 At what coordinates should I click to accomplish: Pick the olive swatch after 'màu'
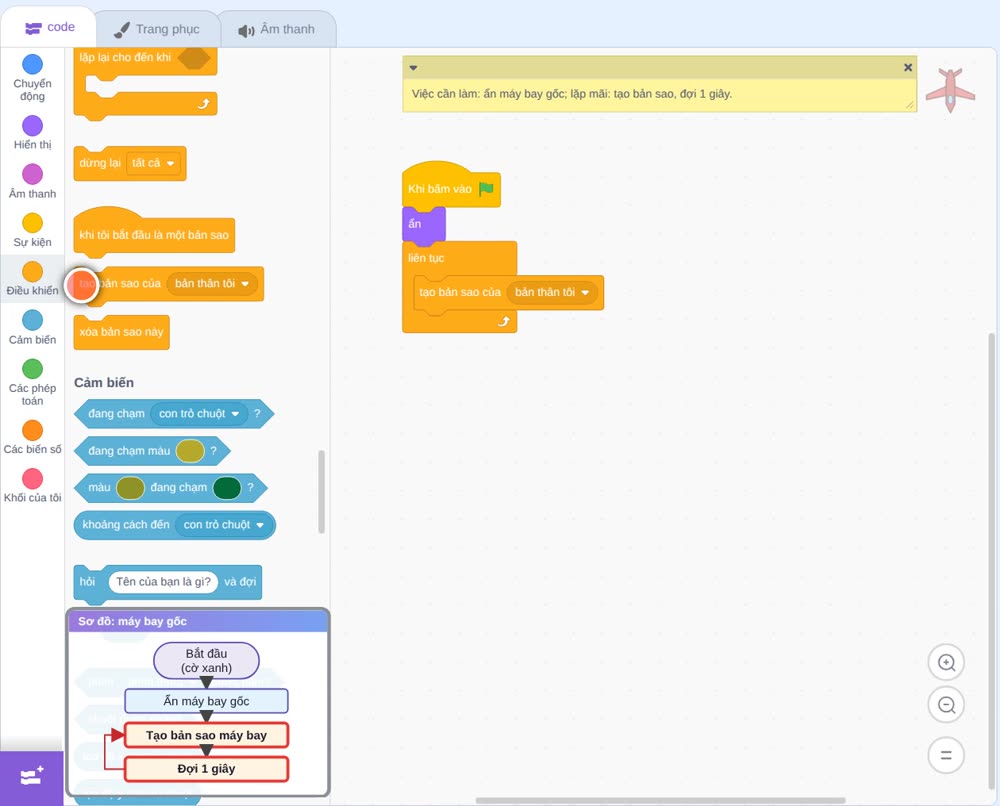[x=130, y=488]
